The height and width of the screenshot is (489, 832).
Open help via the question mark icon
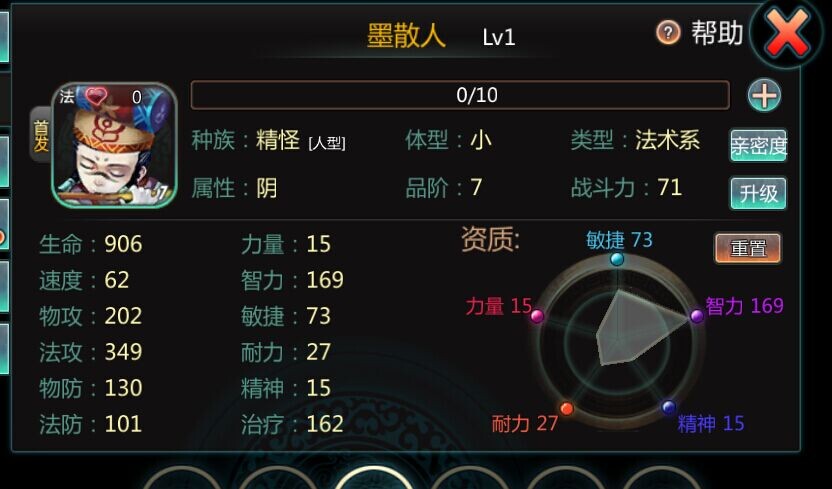tap(668, 33)
